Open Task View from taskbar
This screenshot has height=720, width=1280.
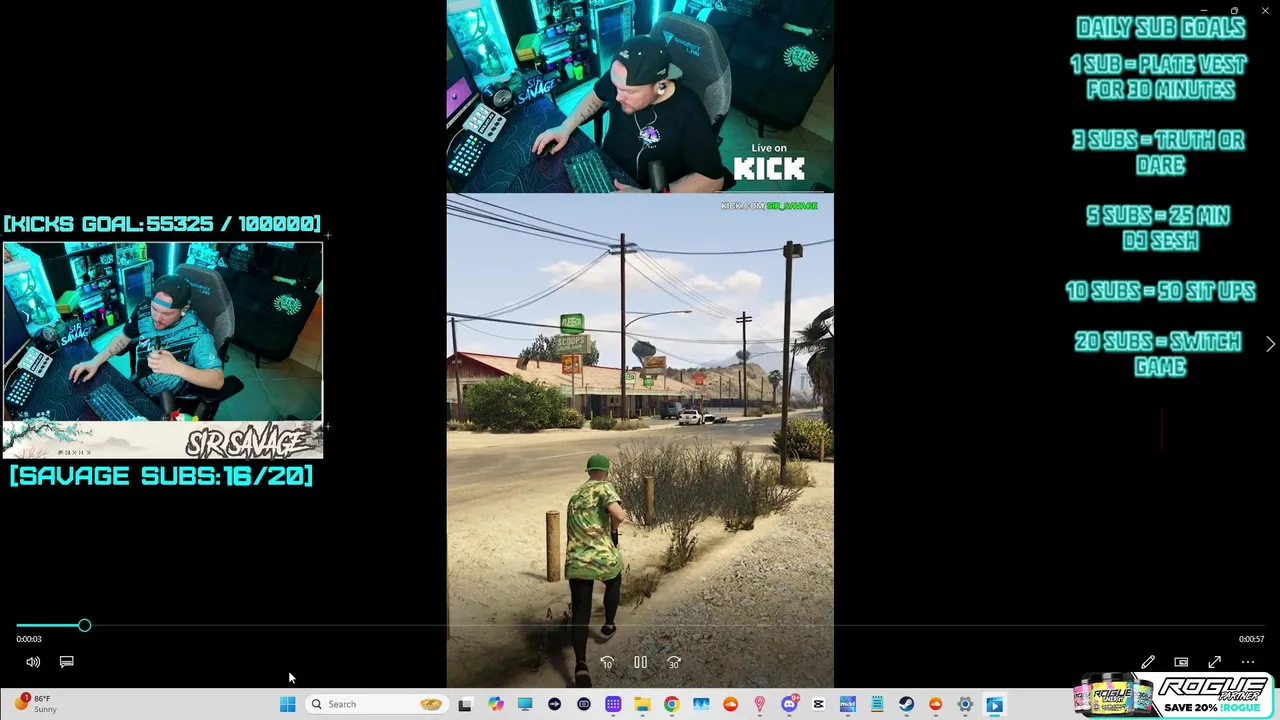point(465,704)
